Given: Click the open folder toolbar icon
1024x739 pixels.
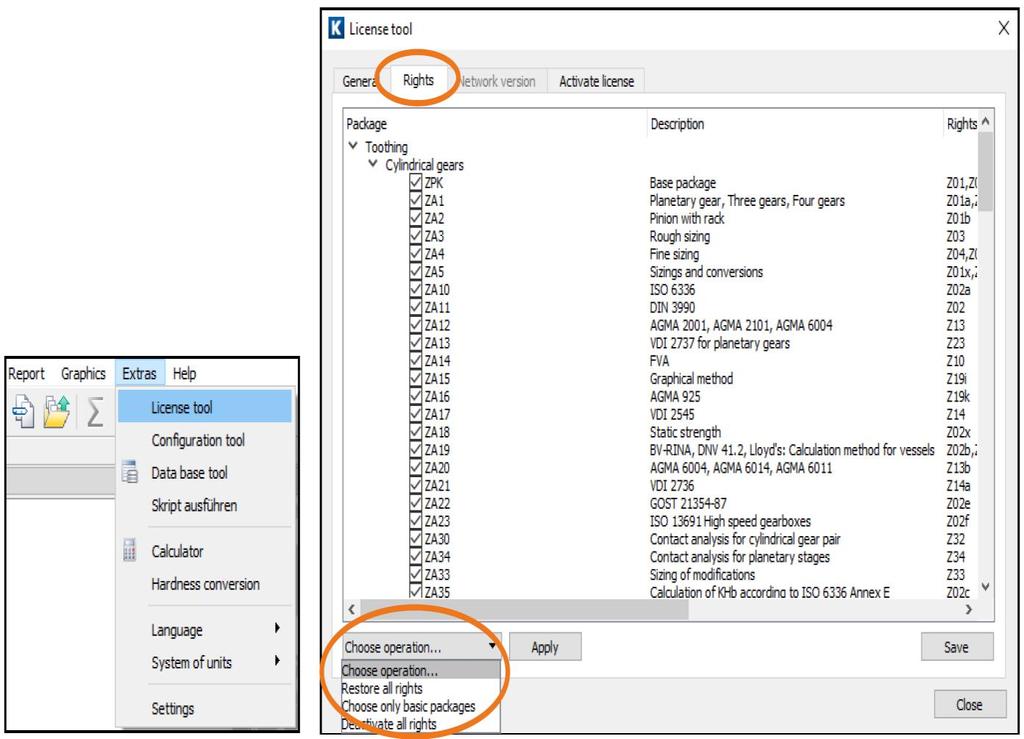Looking at the screenshot, I should pyautogui.click(x=57, y=412).
